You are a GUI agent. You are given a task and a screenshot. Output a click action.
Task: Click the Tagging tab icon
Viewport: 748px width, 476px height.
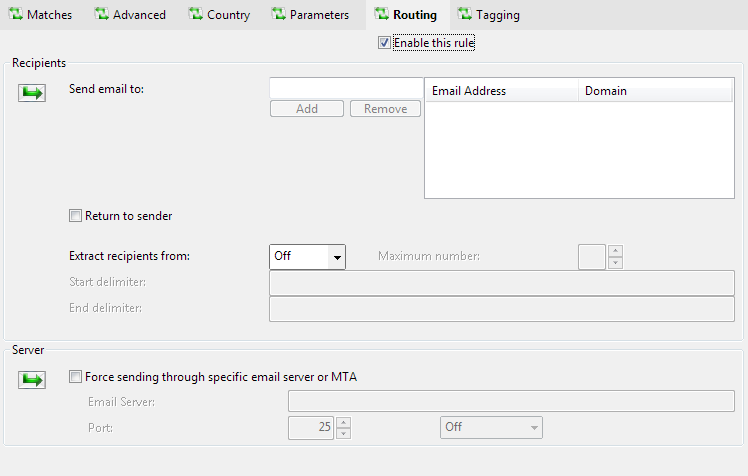pos(464,15)
